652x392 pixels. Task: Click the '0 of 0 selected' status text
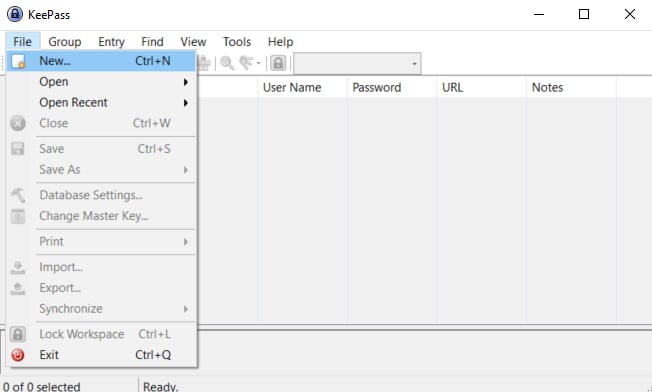(x=41, y=387)
